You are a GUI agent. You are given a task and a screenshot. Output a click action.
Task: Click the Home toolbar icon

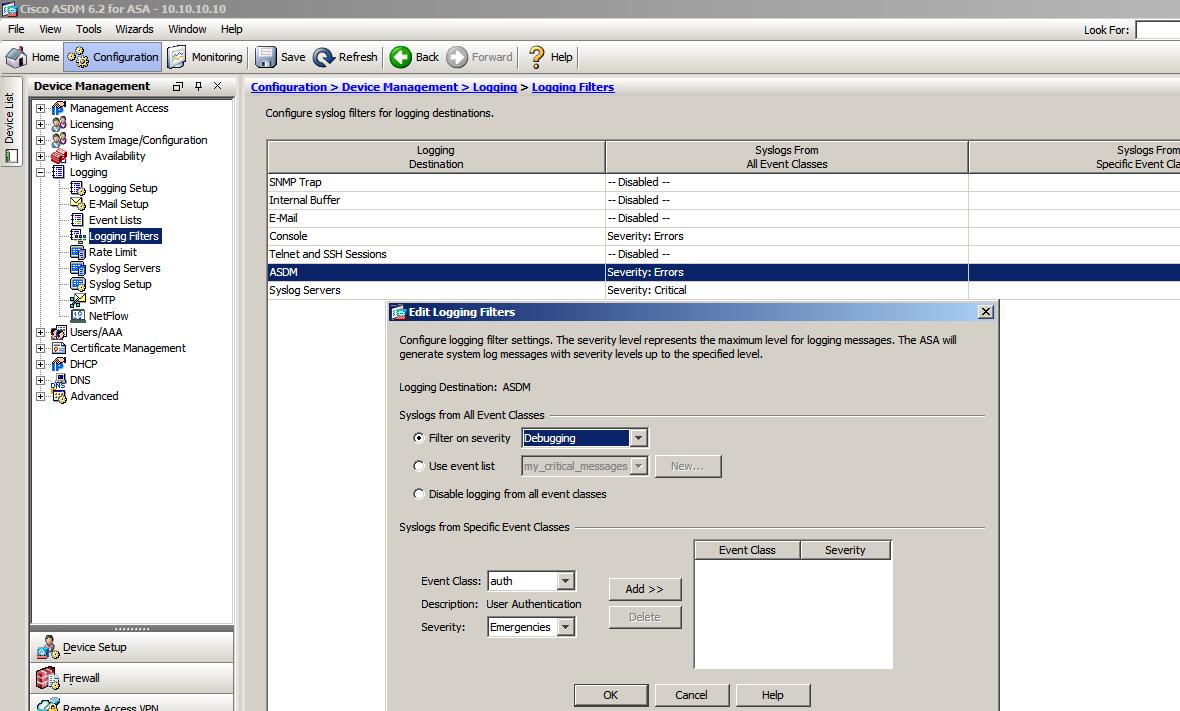(x=17, y=57)
